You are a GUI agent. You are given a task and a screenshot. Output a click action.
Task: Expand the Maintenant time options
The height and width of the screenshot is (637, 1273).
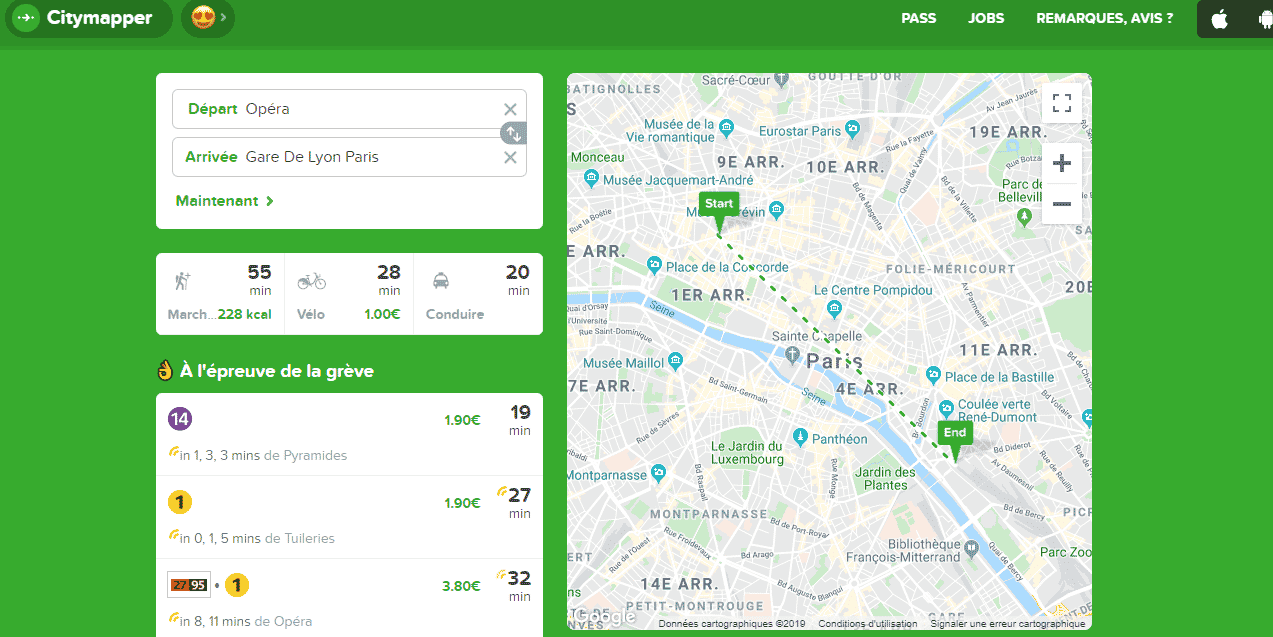click(225, 201)
